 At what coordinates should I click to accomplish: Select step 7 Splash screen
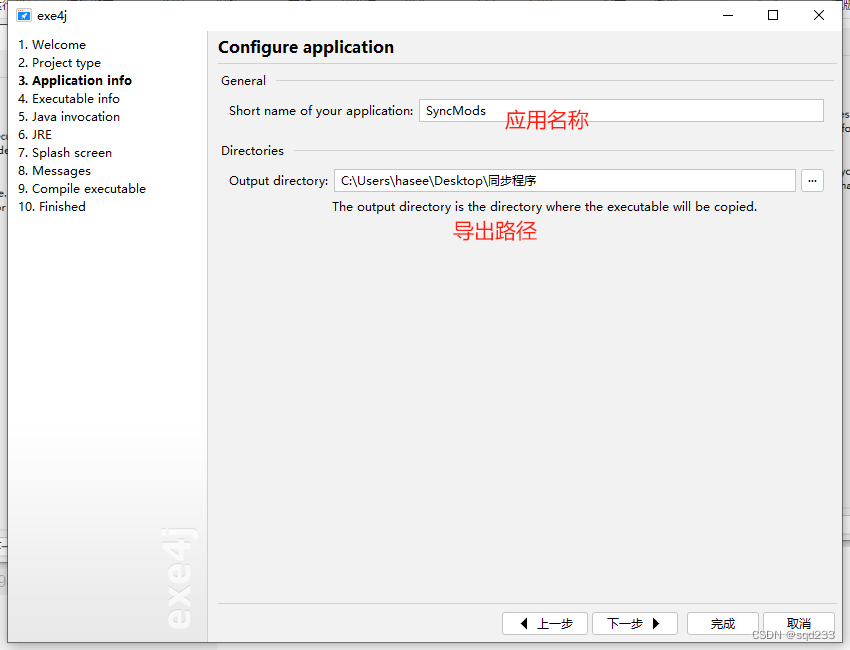[65, 153]
